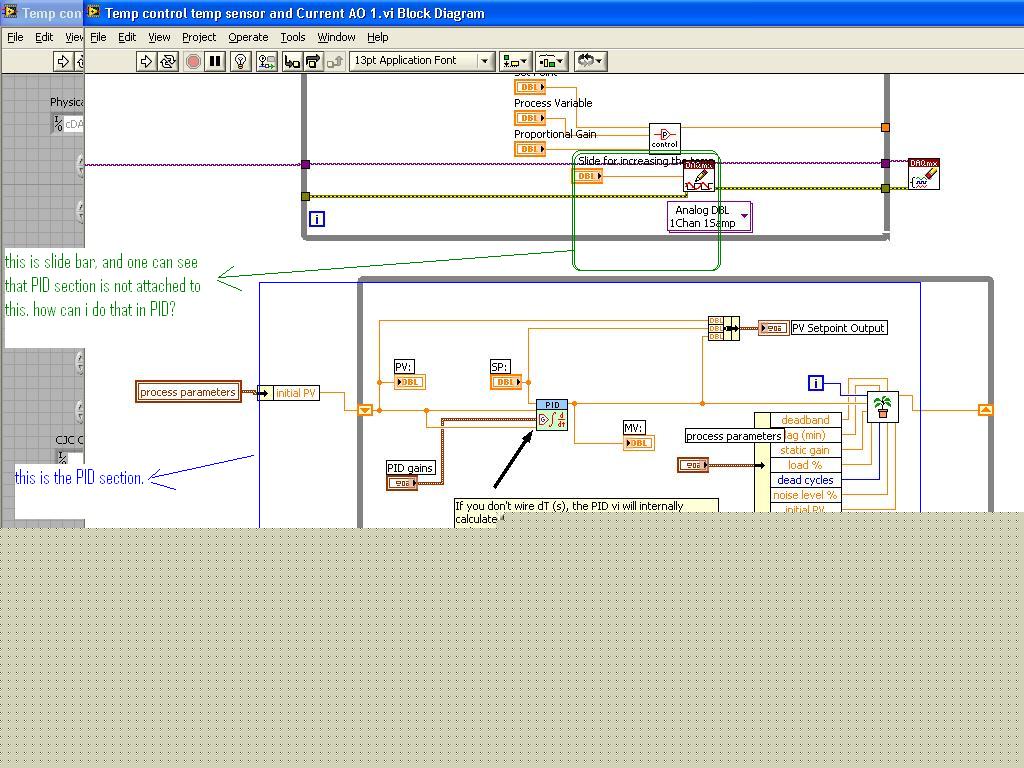Select the DAQmx Clear Task icon outside loop
Screen dimensions: 1024x768
click(923, 174)
